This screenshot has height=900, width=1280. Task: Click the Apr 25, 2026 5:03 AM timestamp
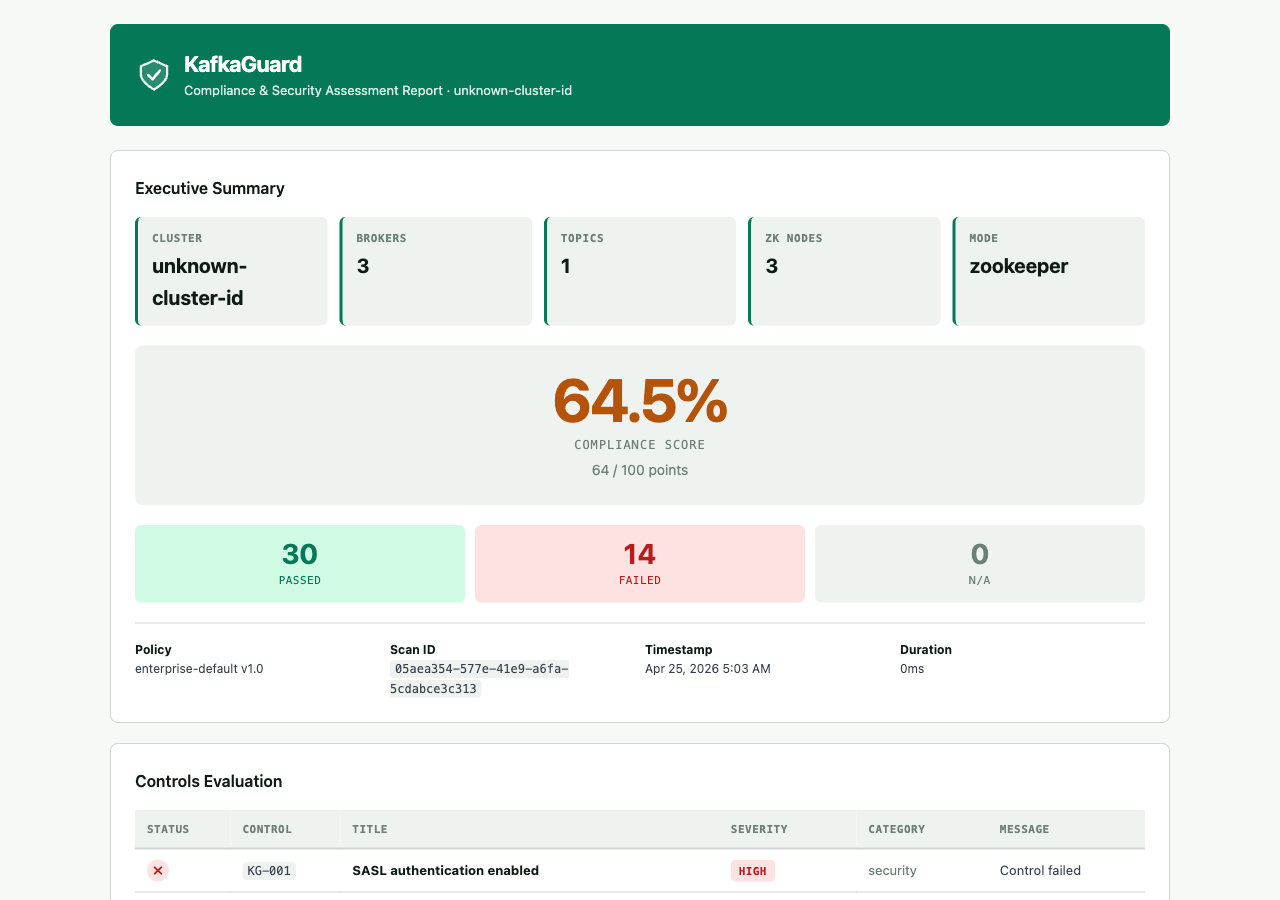point(708,669)
